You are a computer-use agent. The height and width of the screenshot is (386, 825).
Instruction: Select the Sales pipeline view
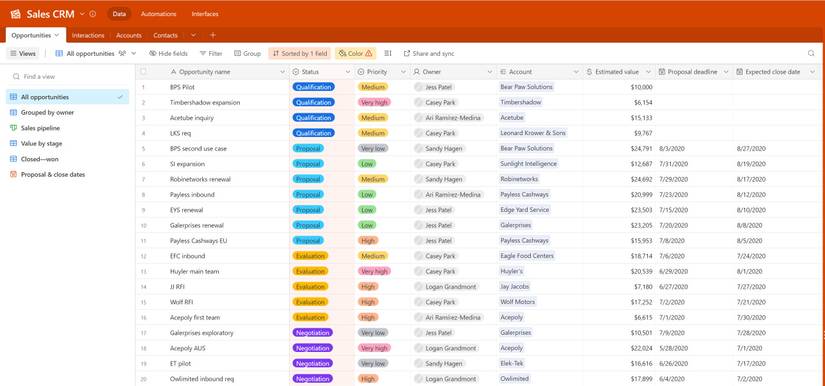point(67,128)
